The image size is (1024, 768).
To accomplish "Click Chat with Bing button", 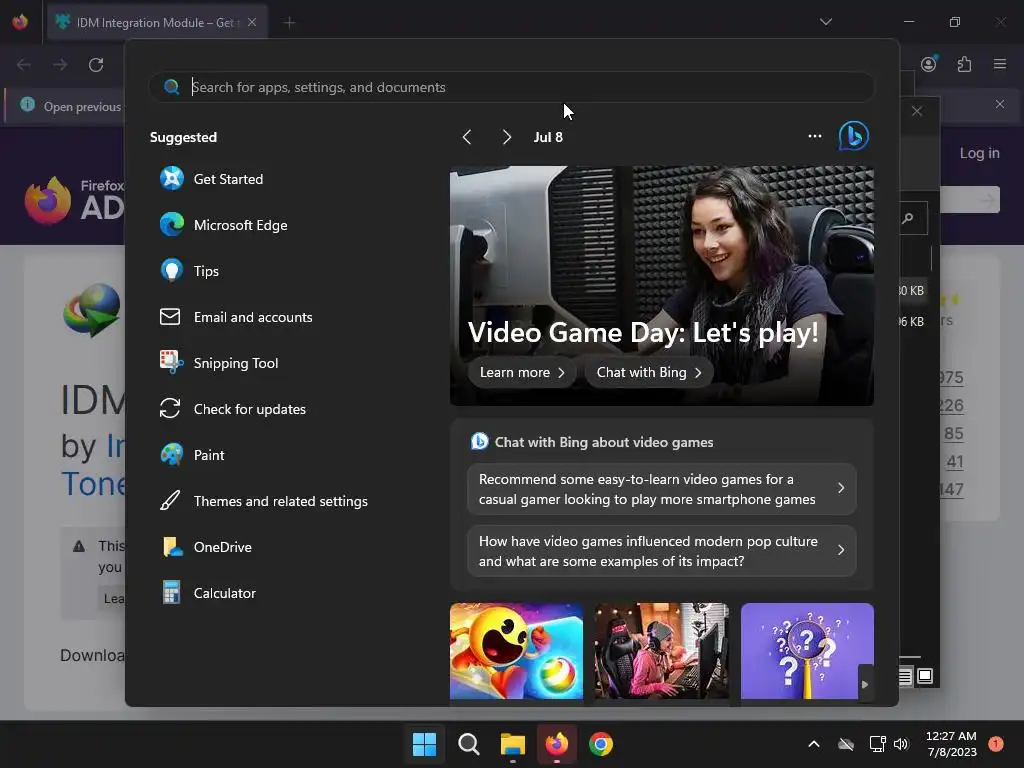I will pyautogui.click(x=648, y=372).
